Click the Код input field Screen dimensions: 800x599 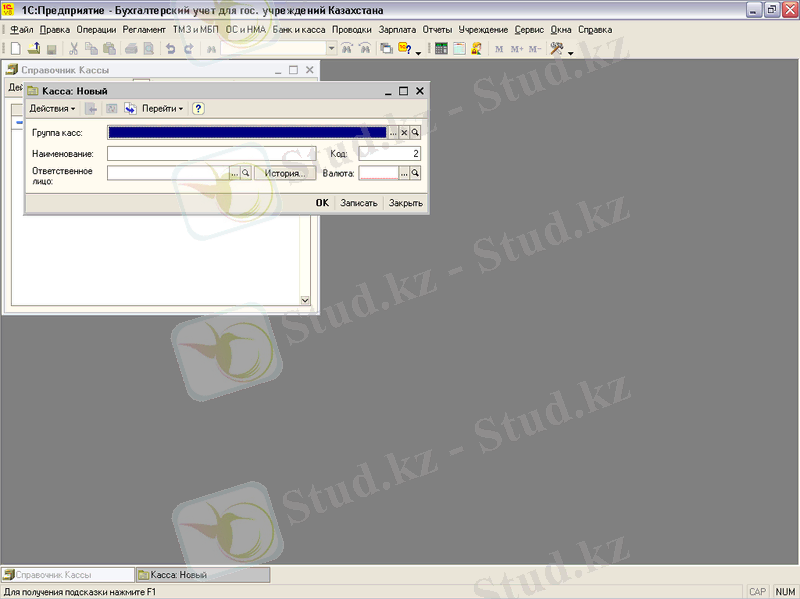(x=389, y=154)
